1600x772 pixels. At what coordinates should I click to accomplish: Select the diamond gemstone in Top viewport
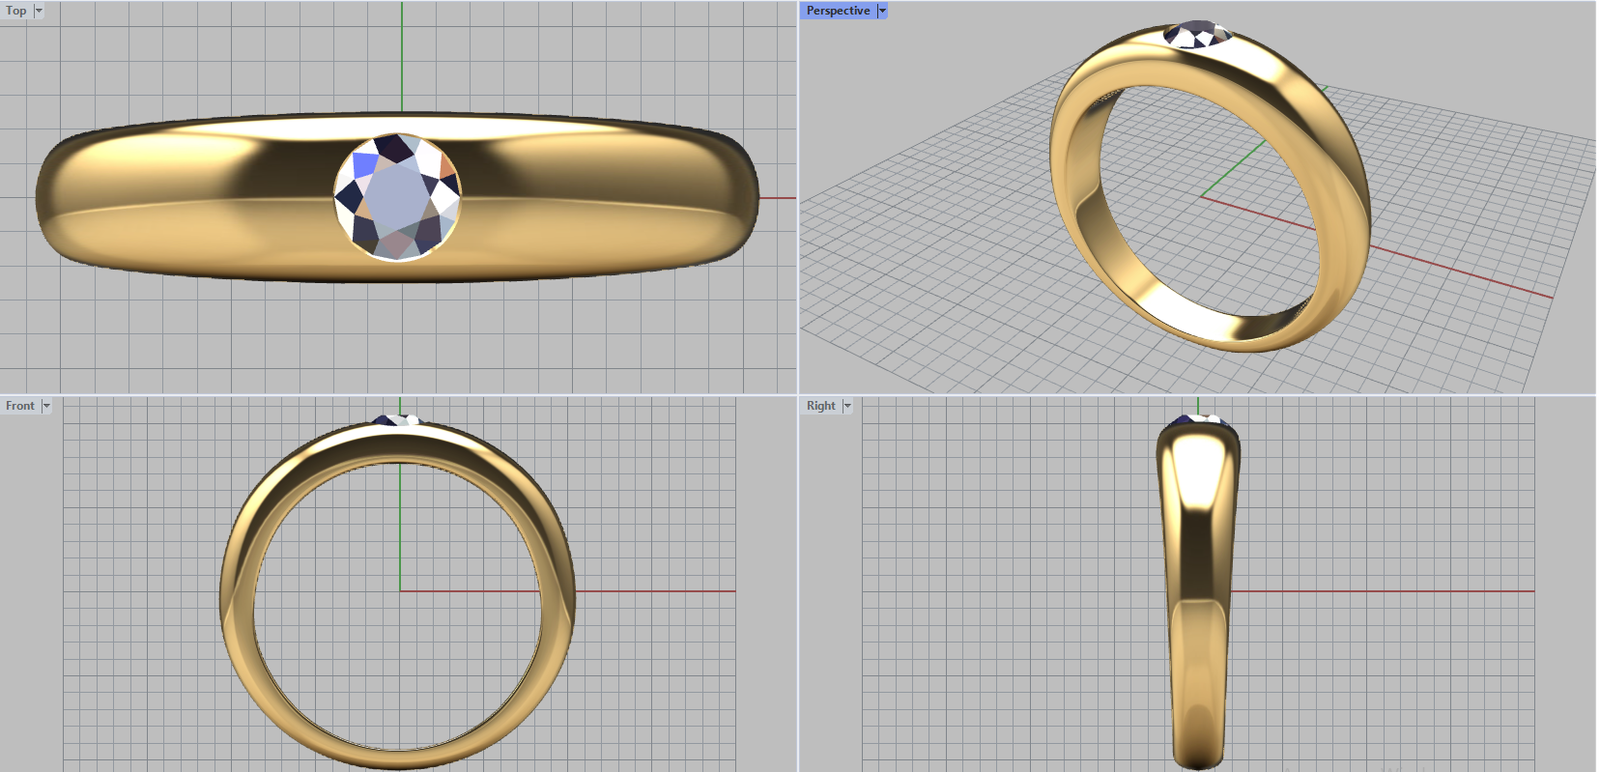click(x=398, y=197)
